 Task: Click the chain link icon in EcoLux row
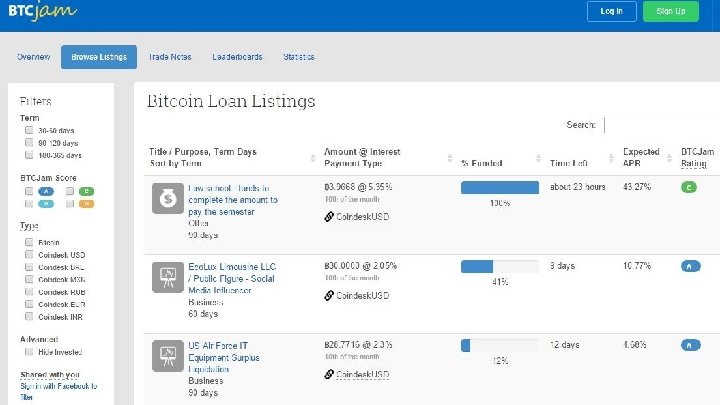pyautogui.click(x=329, y=296)
